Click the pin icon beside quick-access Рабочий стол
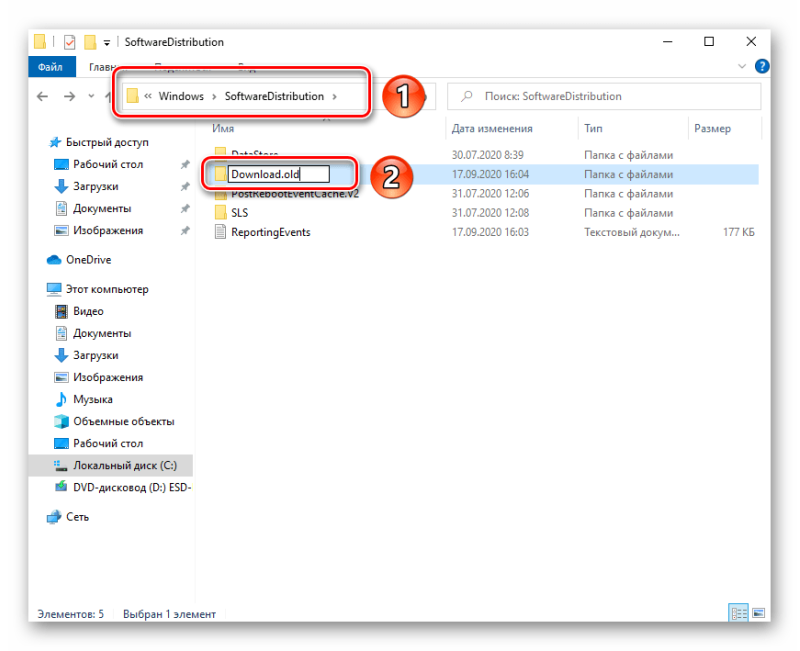Screen dimensions: 800x651 (185, 164)
